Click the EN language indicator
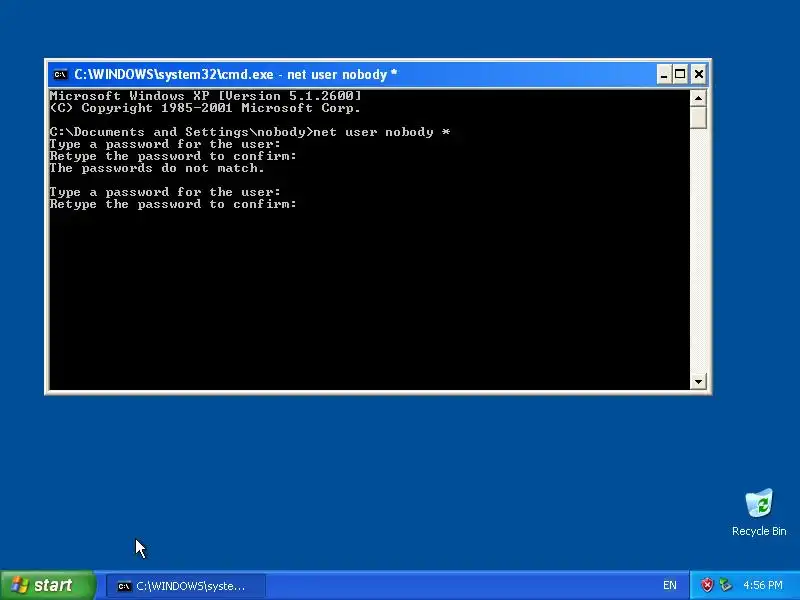 [669, 585]
